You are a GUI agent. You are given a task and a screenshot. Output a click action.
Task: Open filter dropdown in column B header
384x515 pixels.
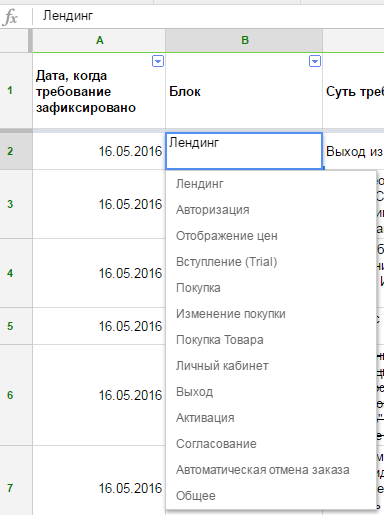(x=315, y=61)
